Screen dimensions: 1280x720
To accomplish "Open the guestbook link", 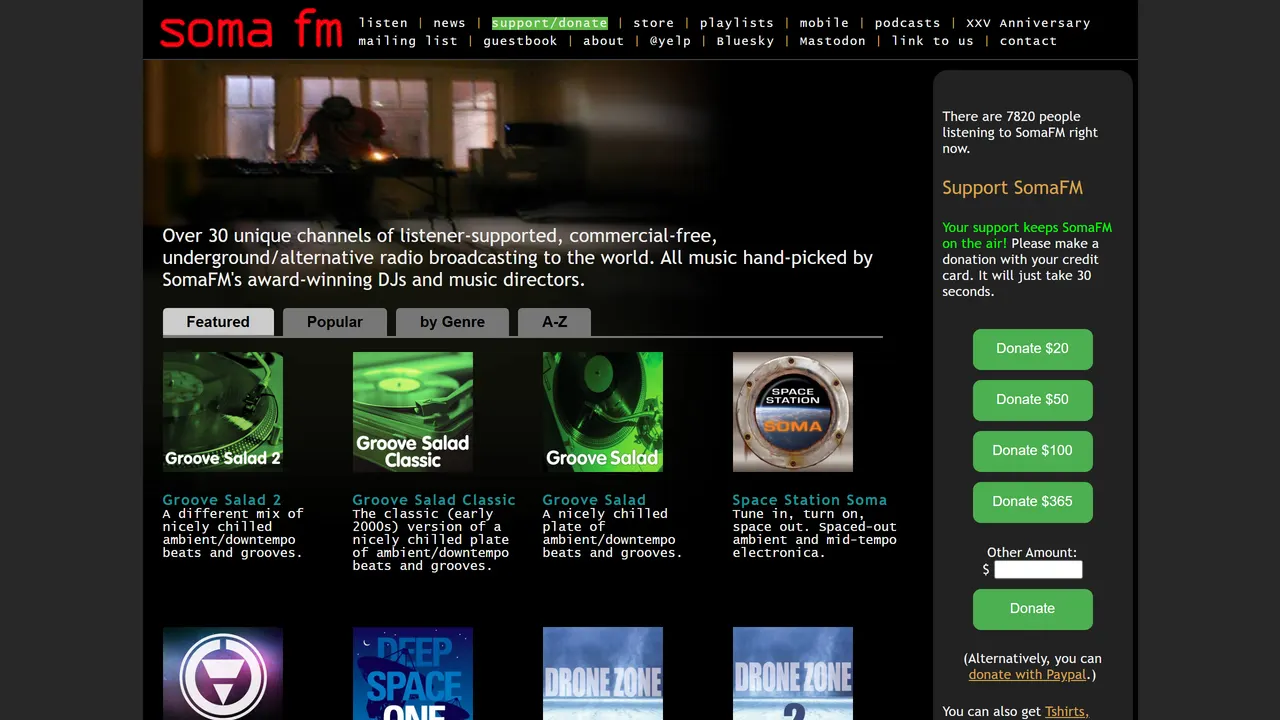I will (520, 41).
